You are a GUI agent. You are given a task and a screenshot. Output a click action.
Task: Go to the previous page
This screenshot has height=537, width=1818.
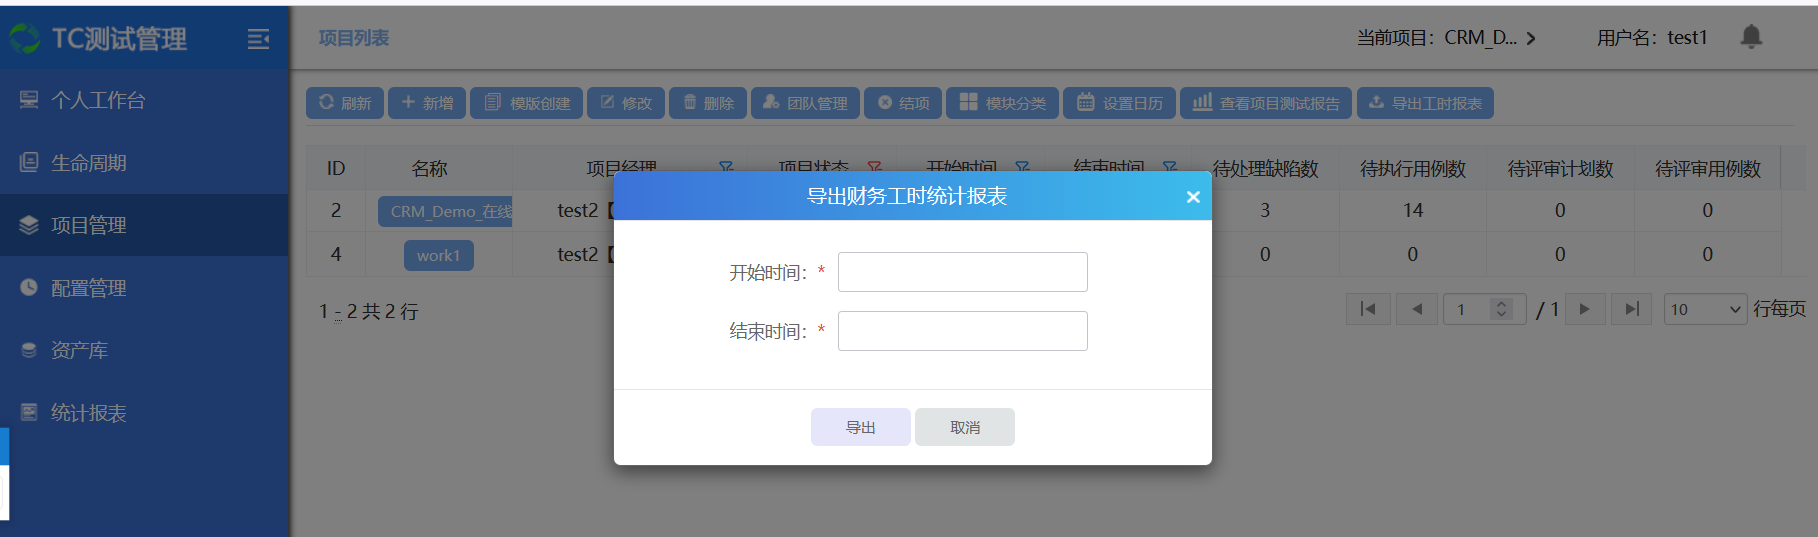[1417, 309]
